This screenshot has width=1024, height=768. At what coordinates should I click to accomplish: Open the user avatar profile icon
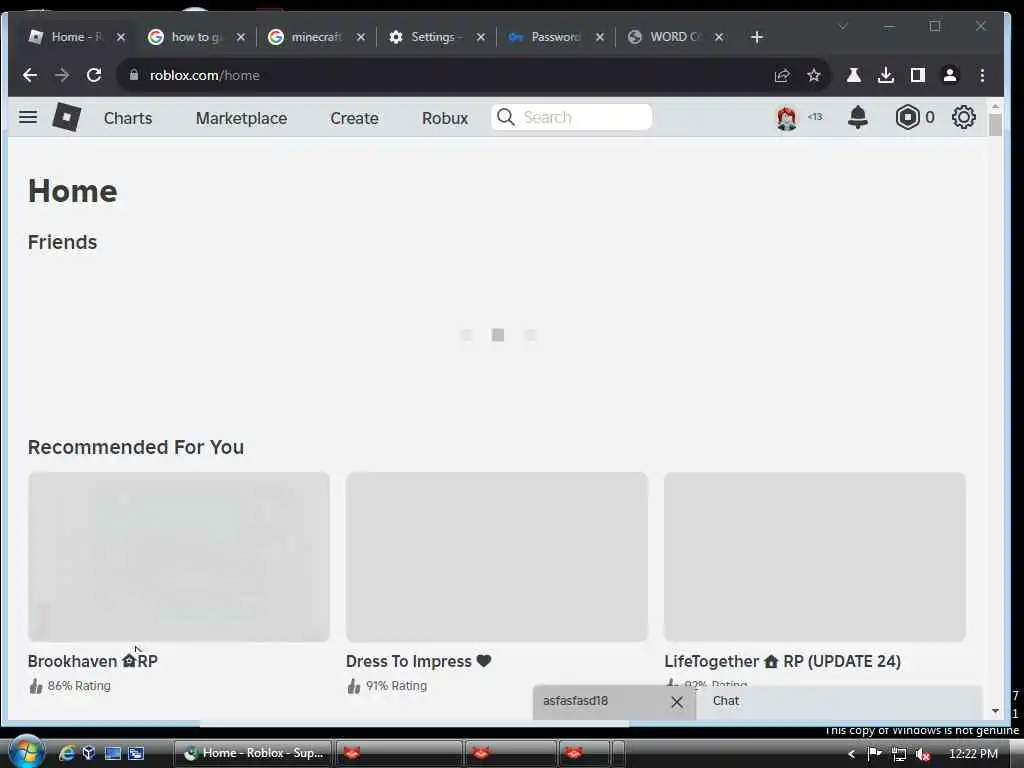[787, 118]
